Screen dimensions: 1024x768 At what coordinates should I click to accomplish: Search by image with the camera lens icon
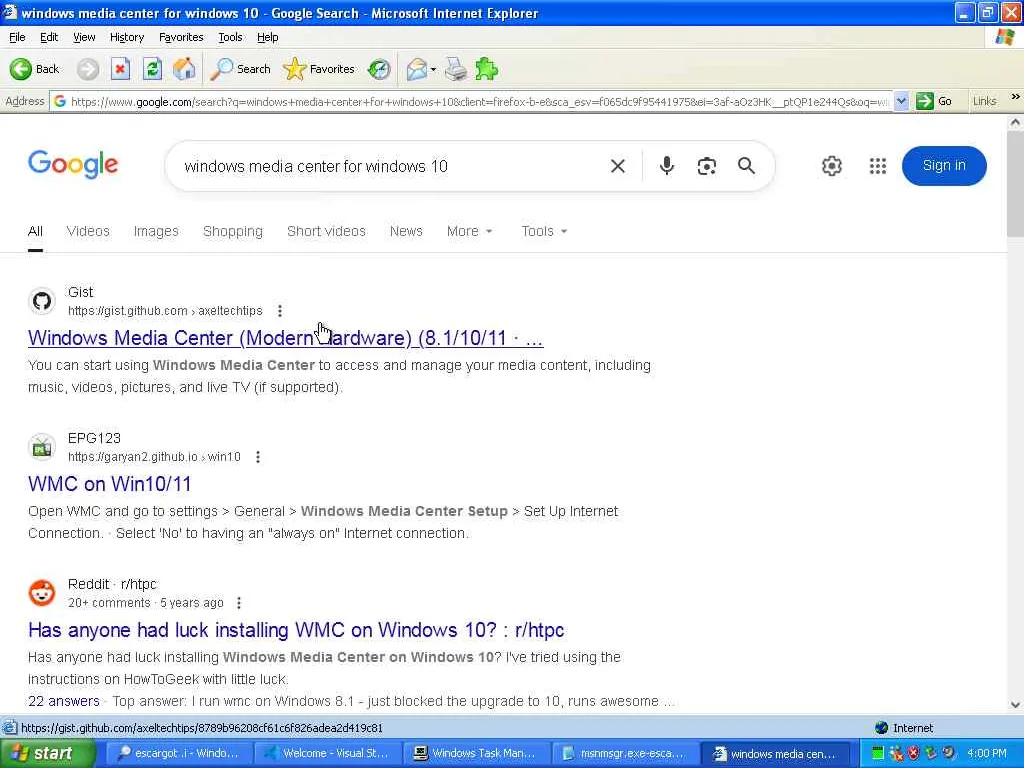(706, 166)
